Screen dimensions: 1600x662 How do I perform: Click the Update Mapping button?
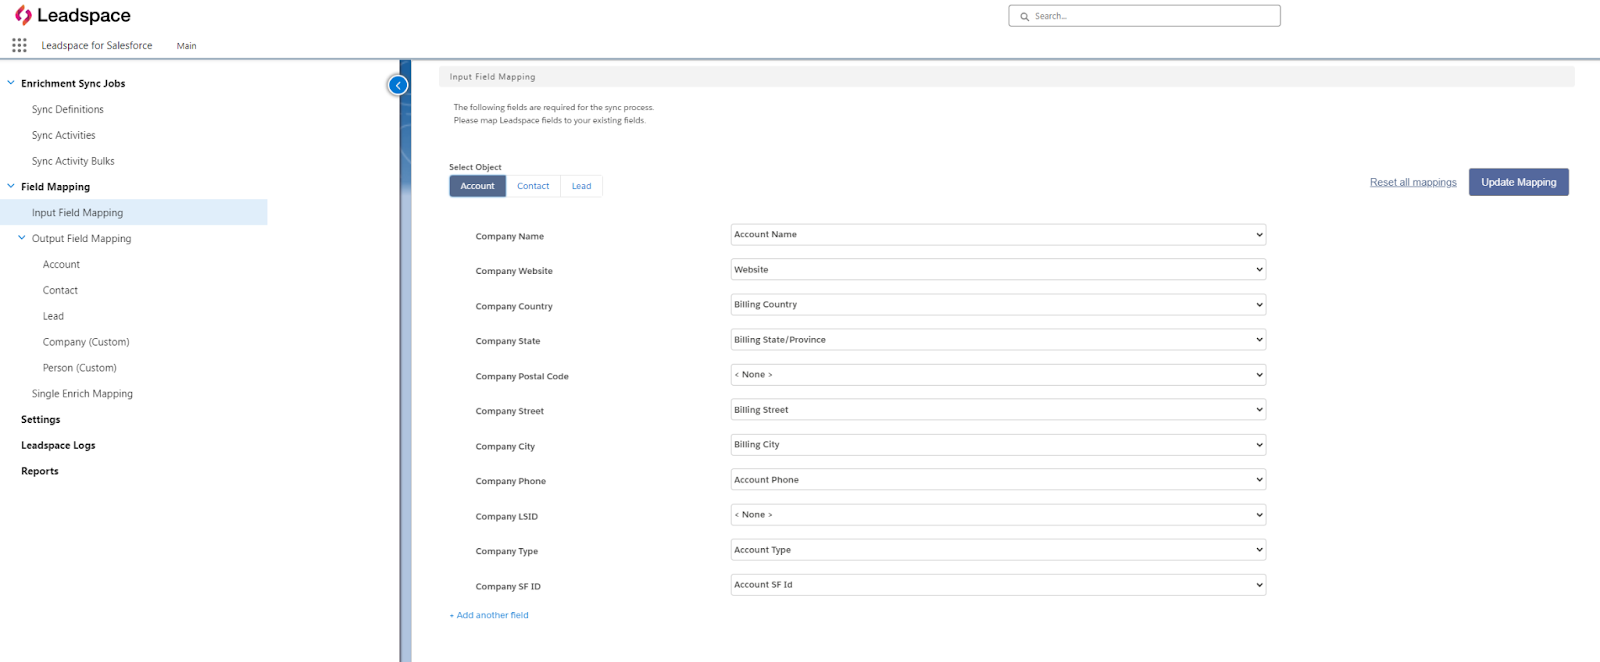(x=1518, y=182)
